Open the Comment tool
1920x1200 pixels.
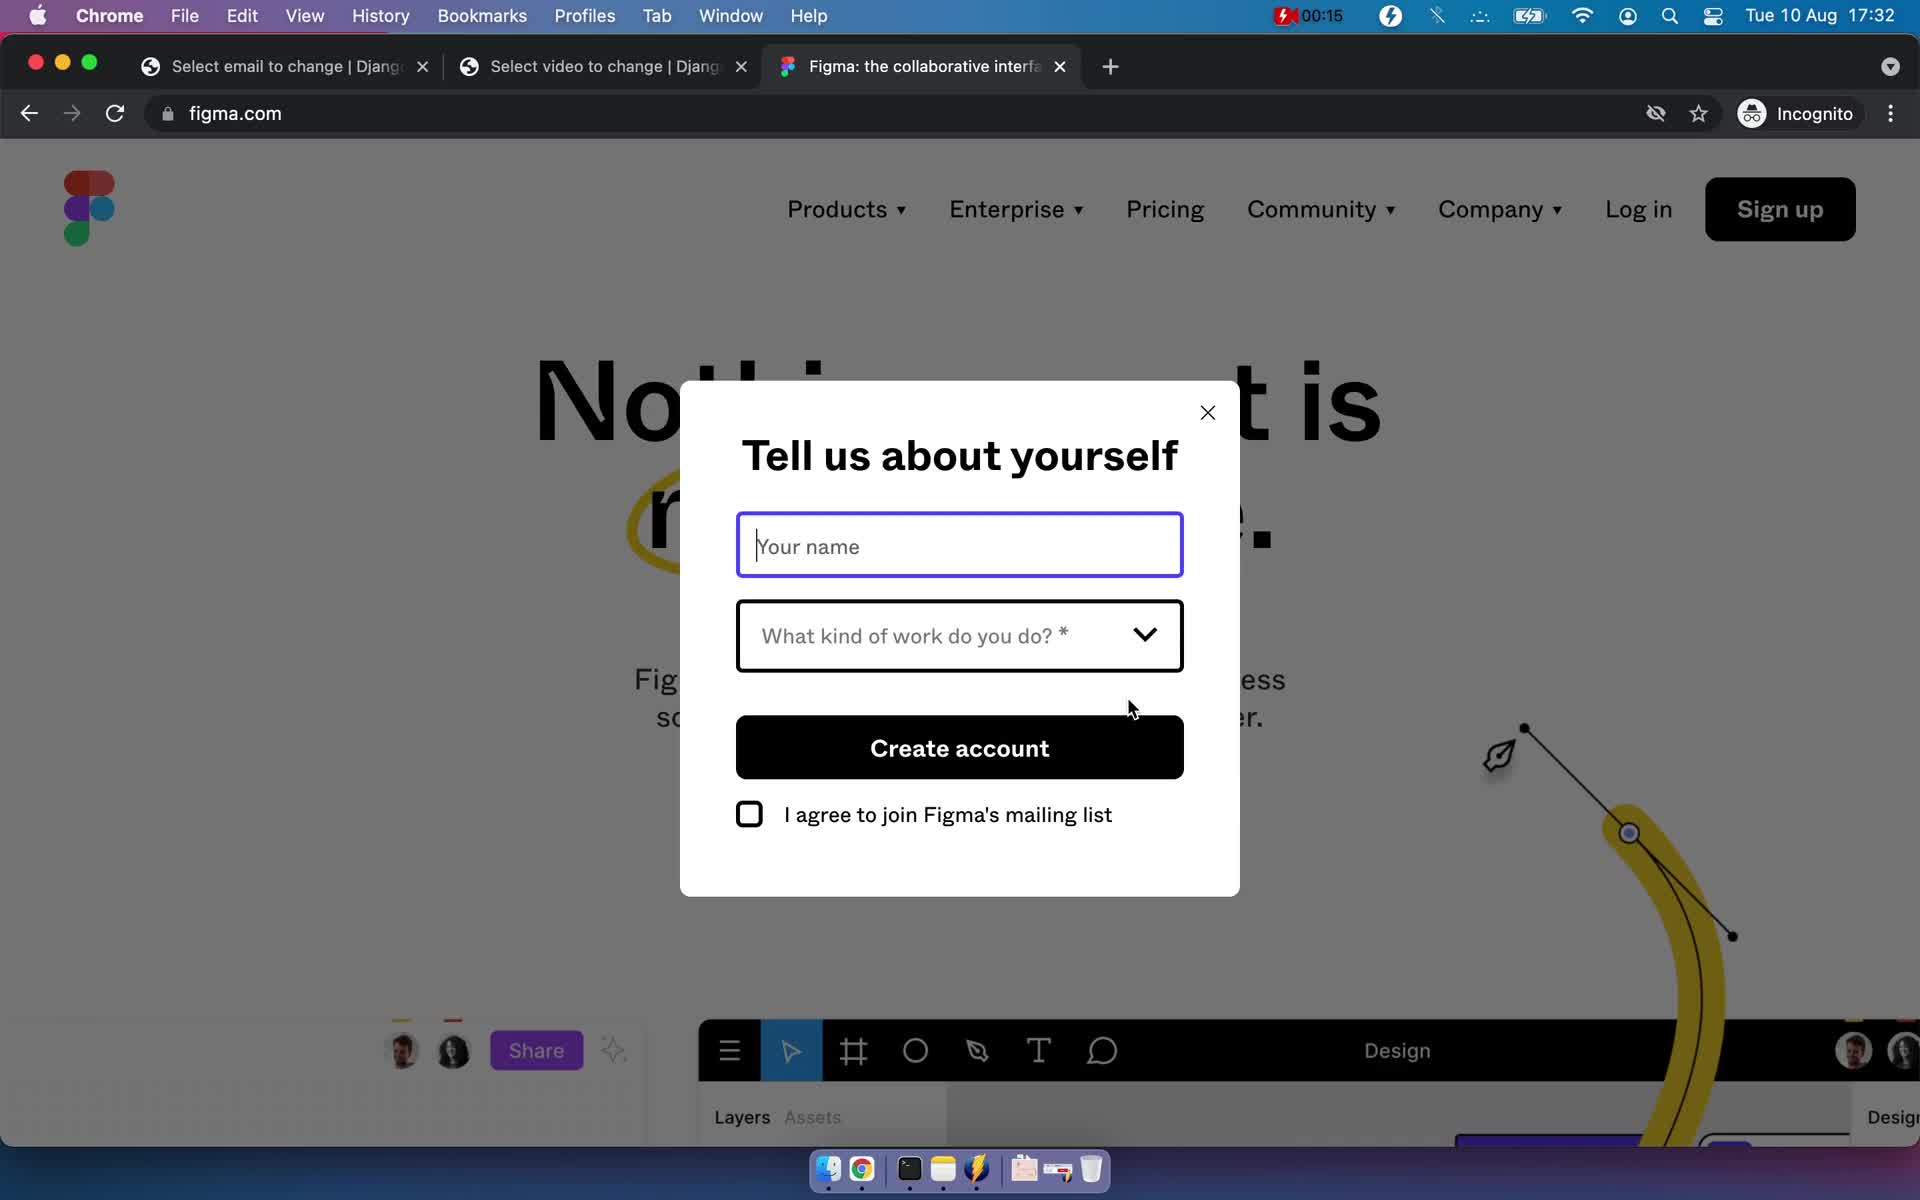click(x=1100, y=1050)
